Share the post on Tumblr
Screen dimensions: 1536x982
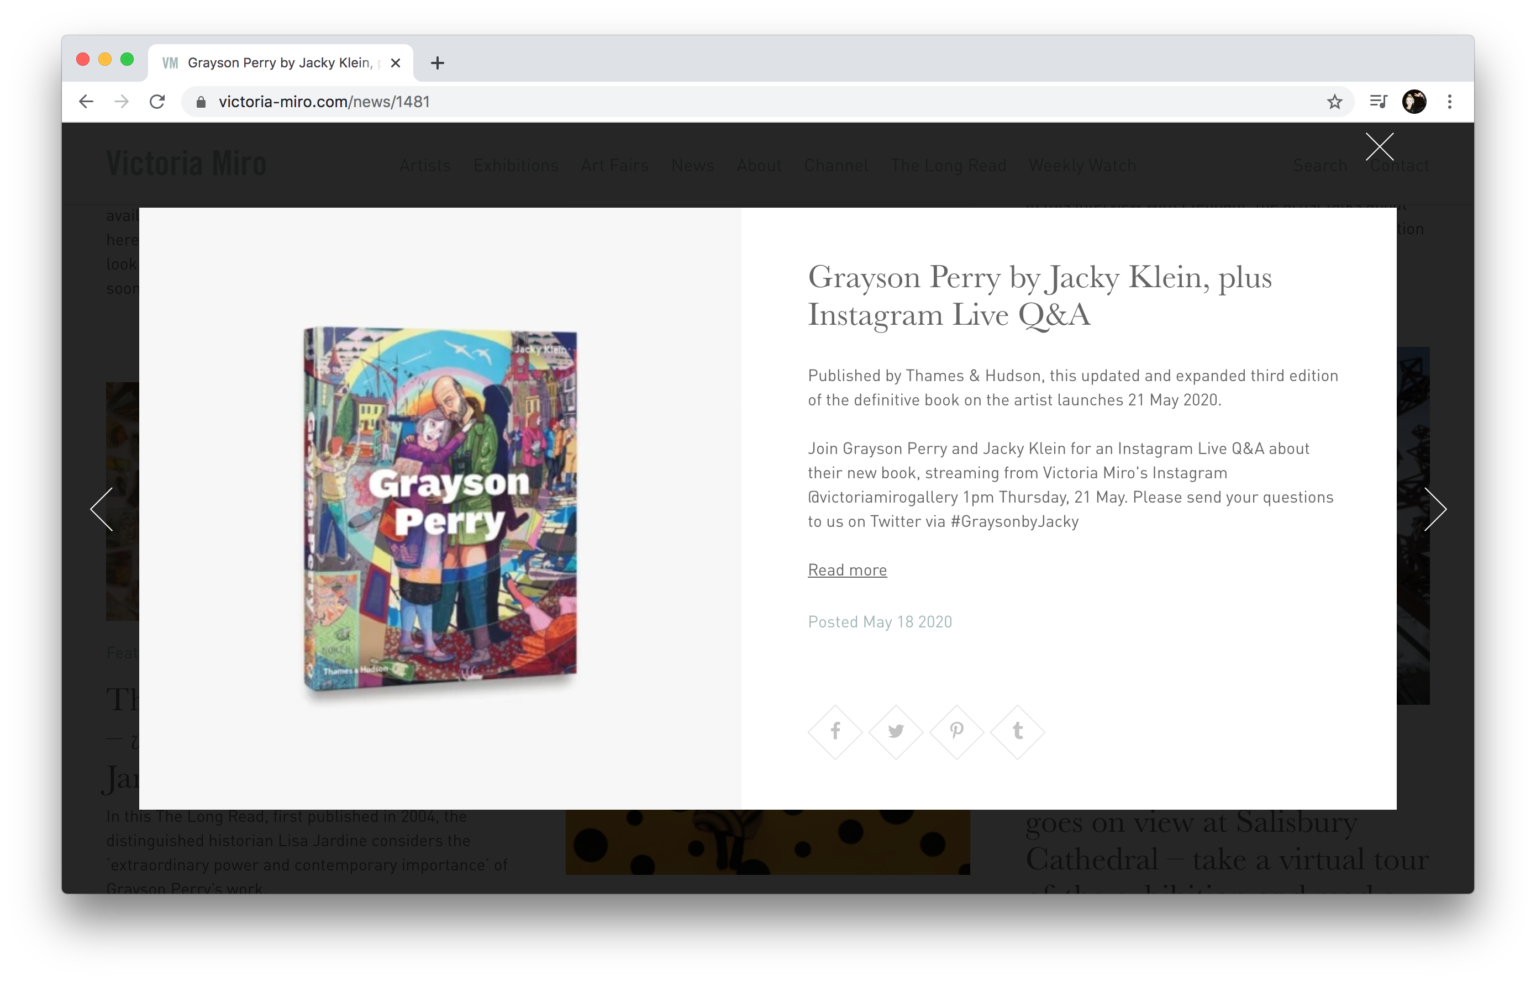point(1018,731)
